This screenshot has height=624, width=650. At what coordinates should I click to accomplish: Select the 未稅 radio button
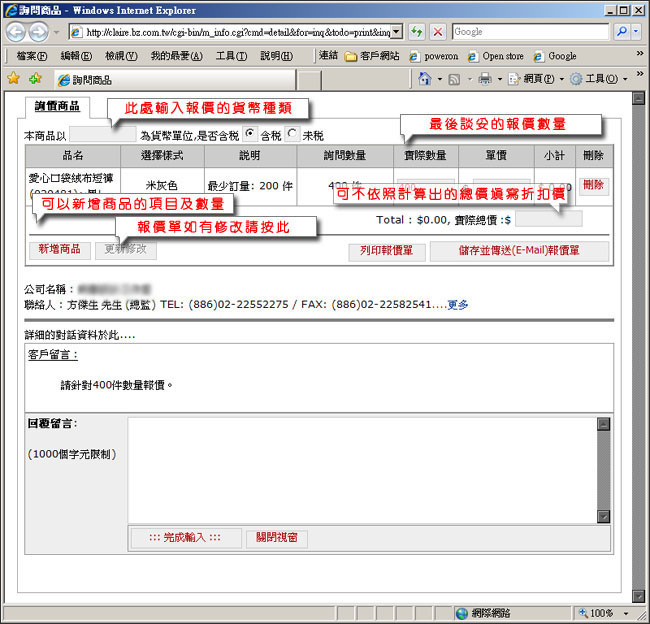click(x=292, y=134)
